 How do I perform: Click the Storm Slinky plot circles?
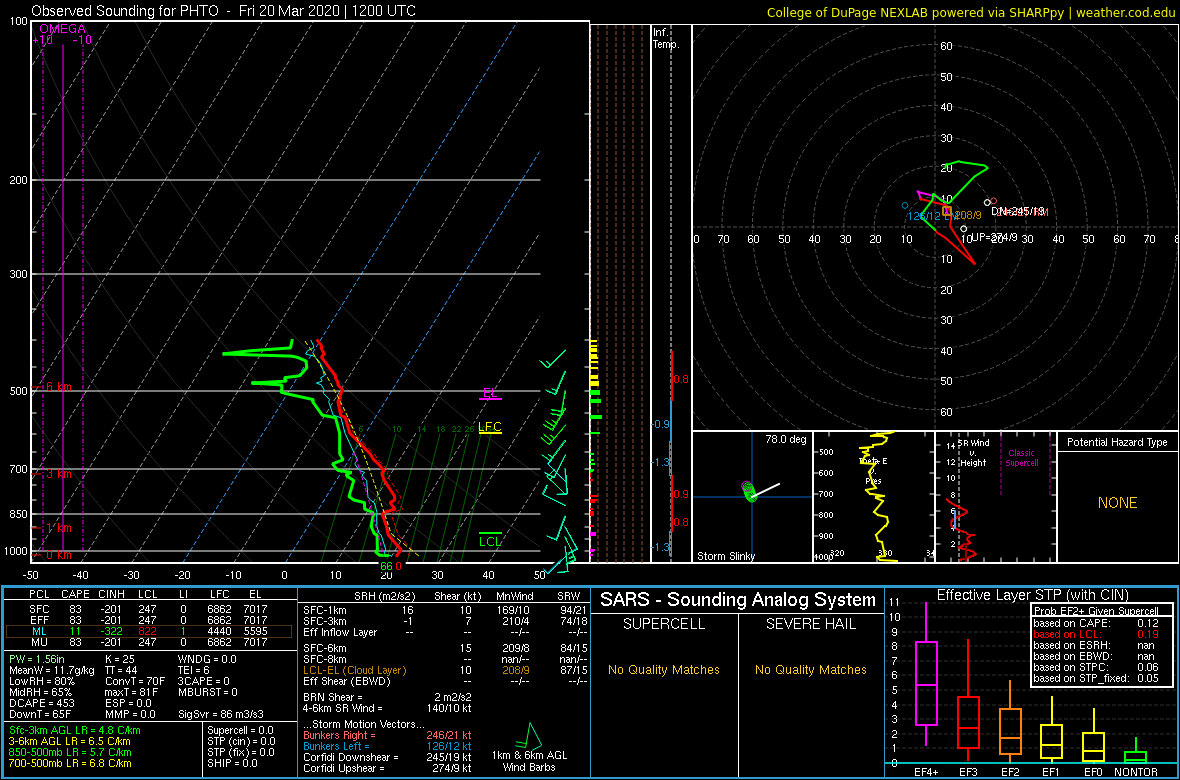click(748, 492)
